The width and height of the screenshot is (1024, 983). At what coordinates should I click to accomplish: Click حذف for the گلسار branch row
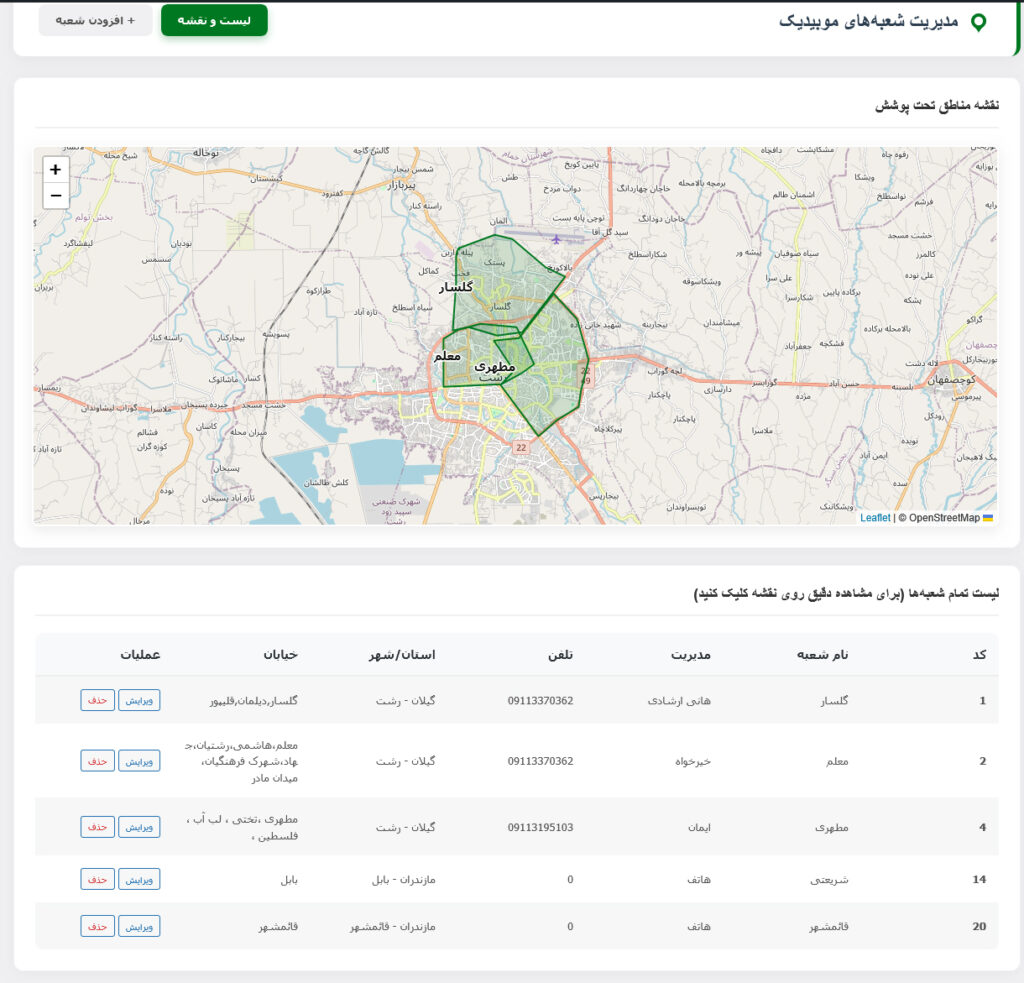(x=96, y=700)
